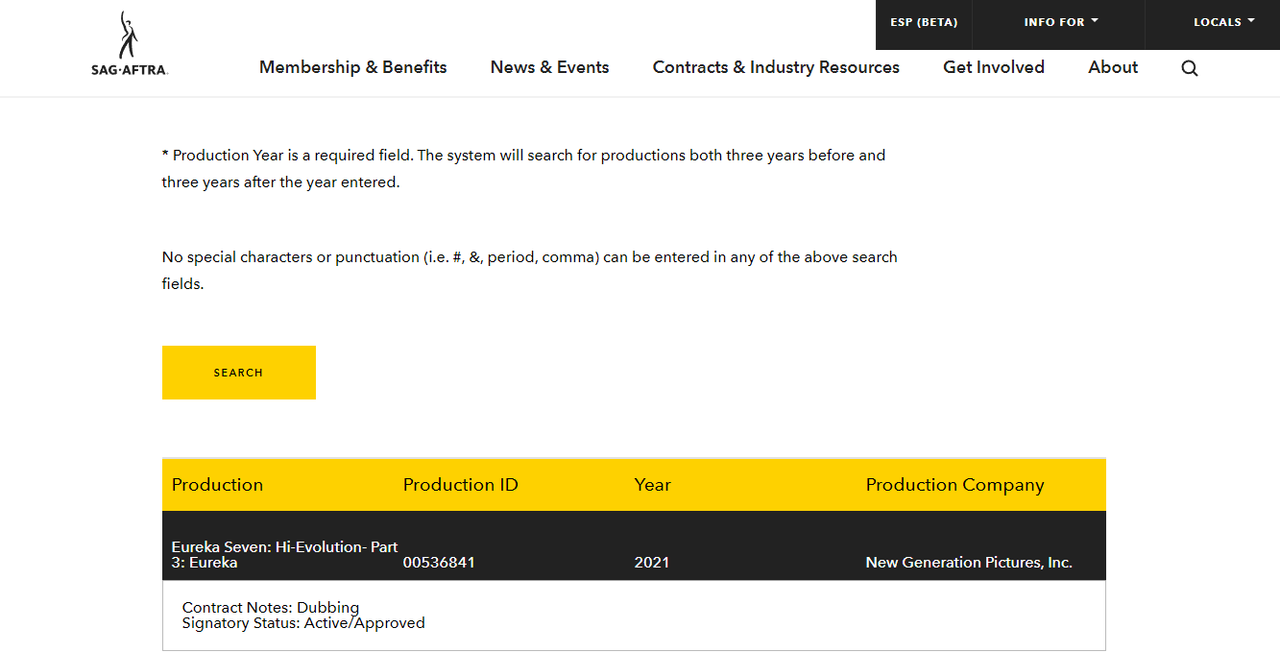Click the Year column header
This screenshot has height=653, width=1280.
point(652,485)
